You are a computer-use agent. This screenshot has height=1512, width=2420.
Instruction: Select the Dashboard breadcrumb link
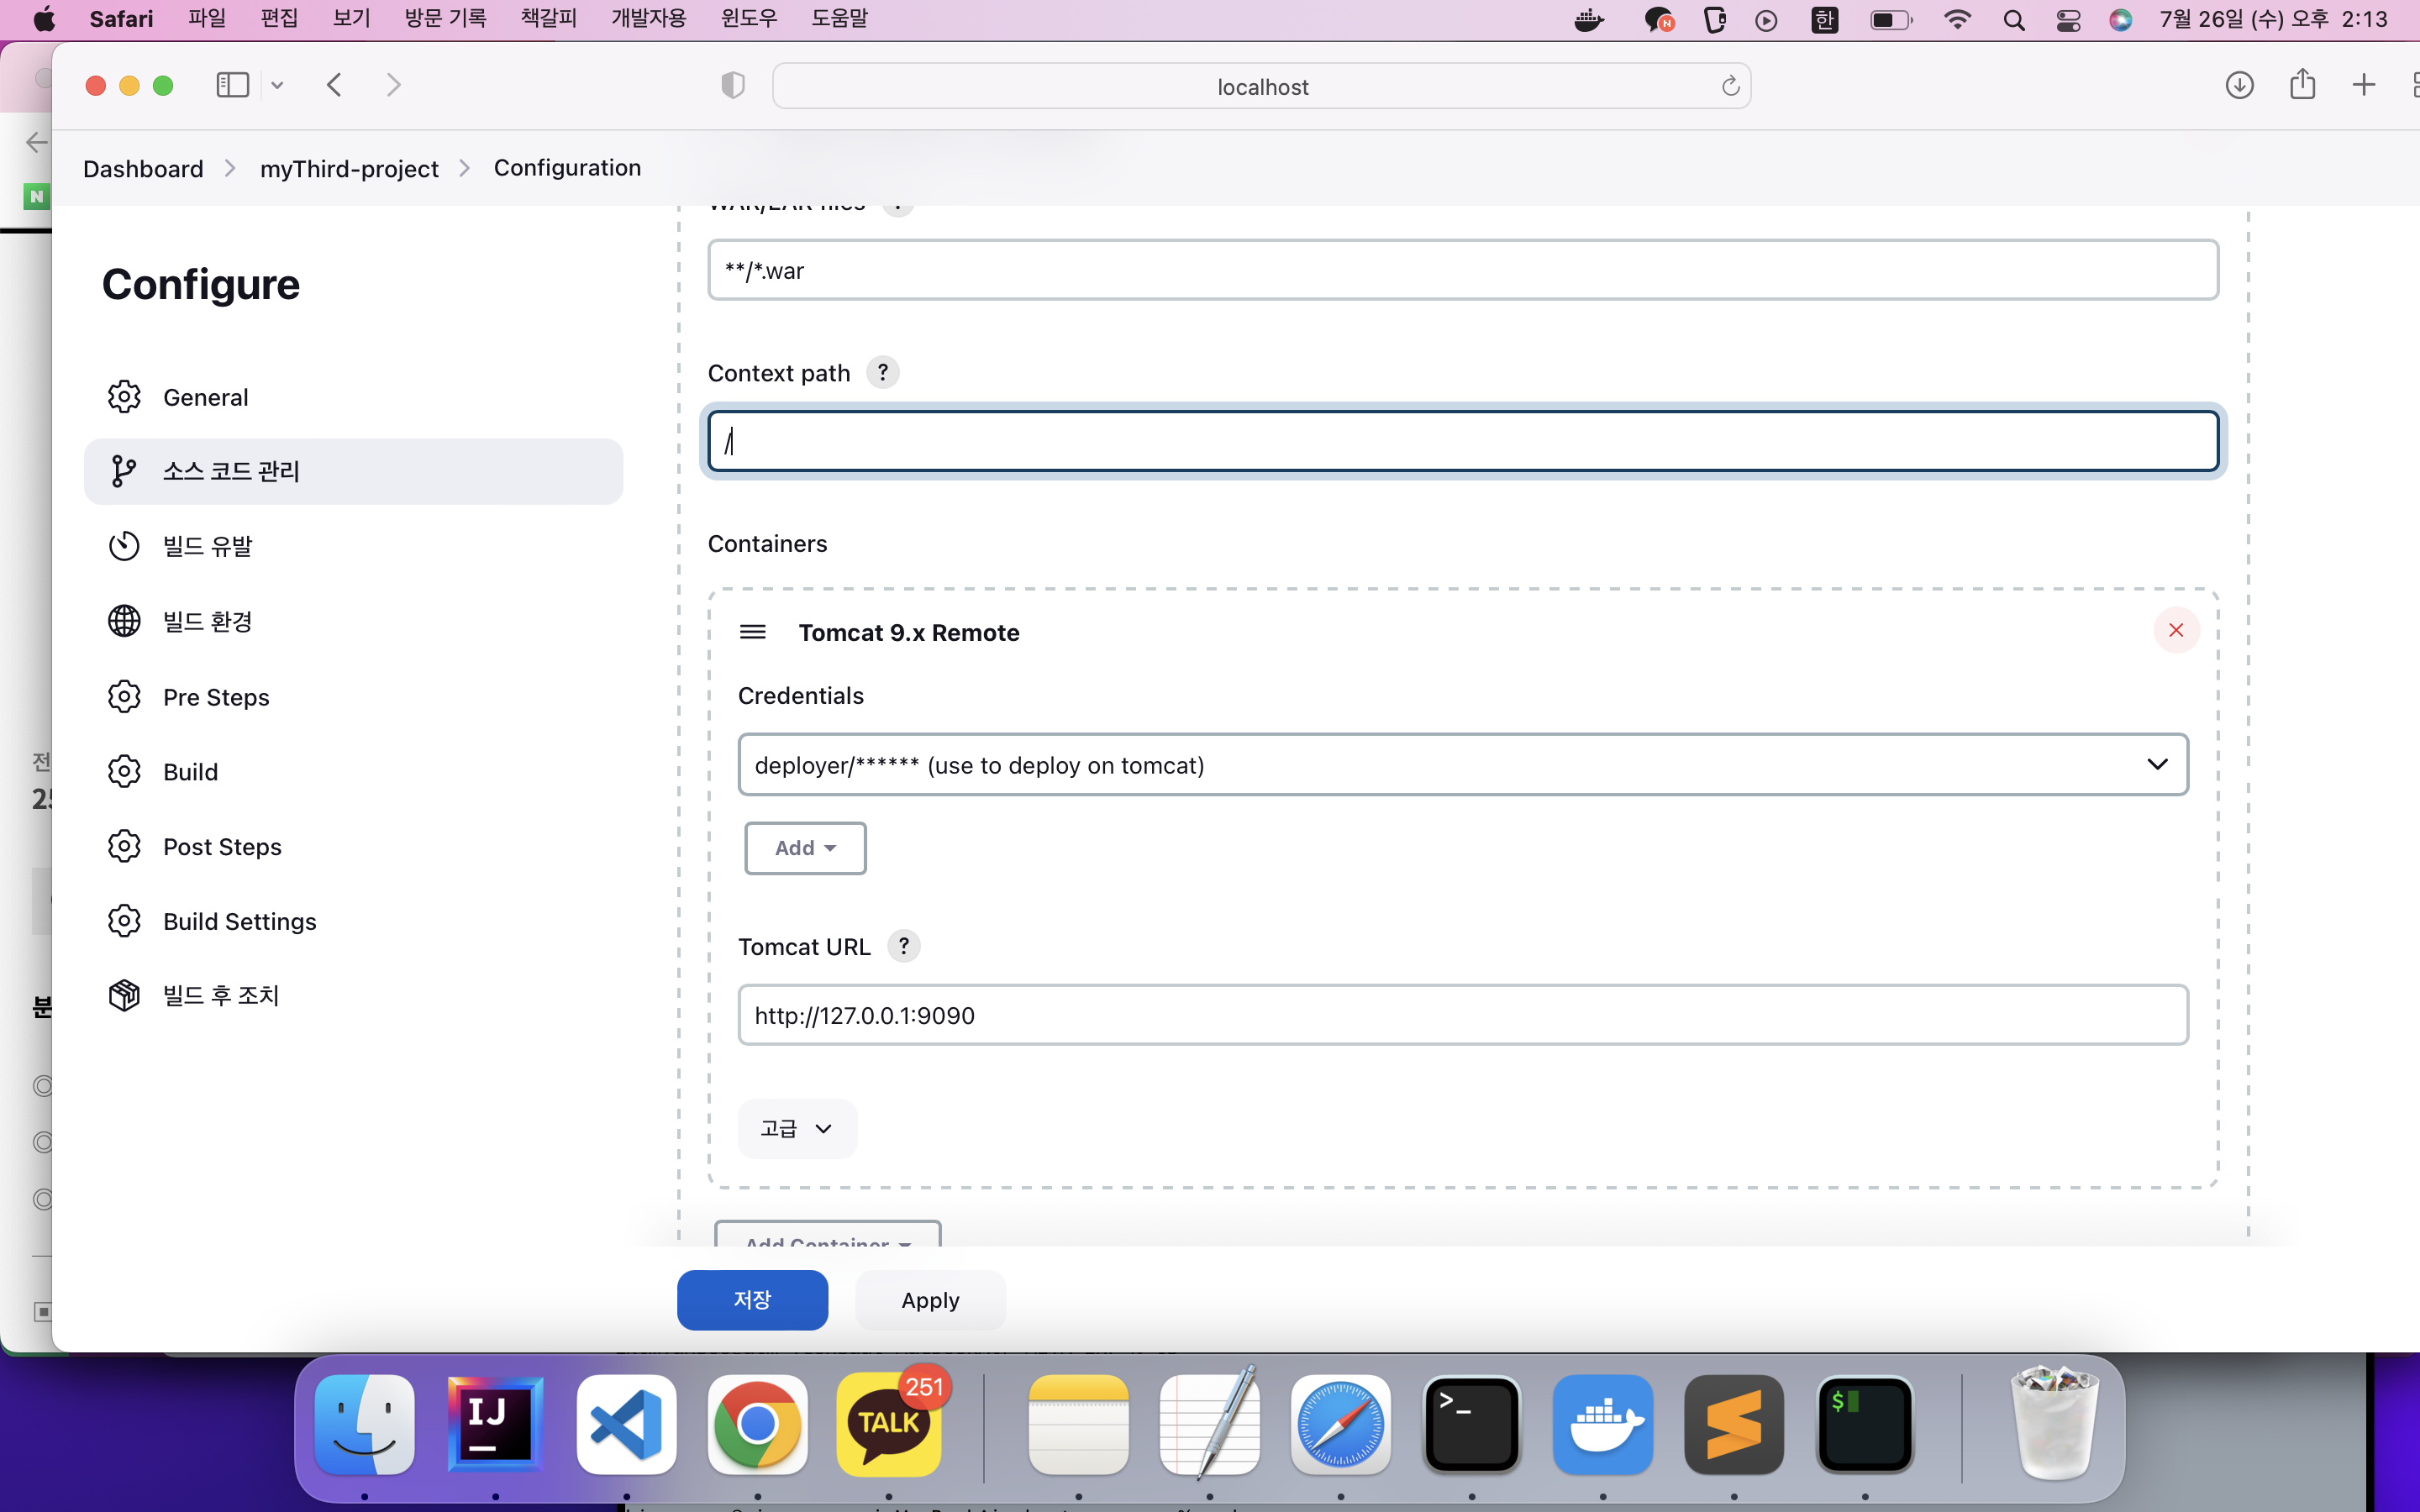(143, 165)
